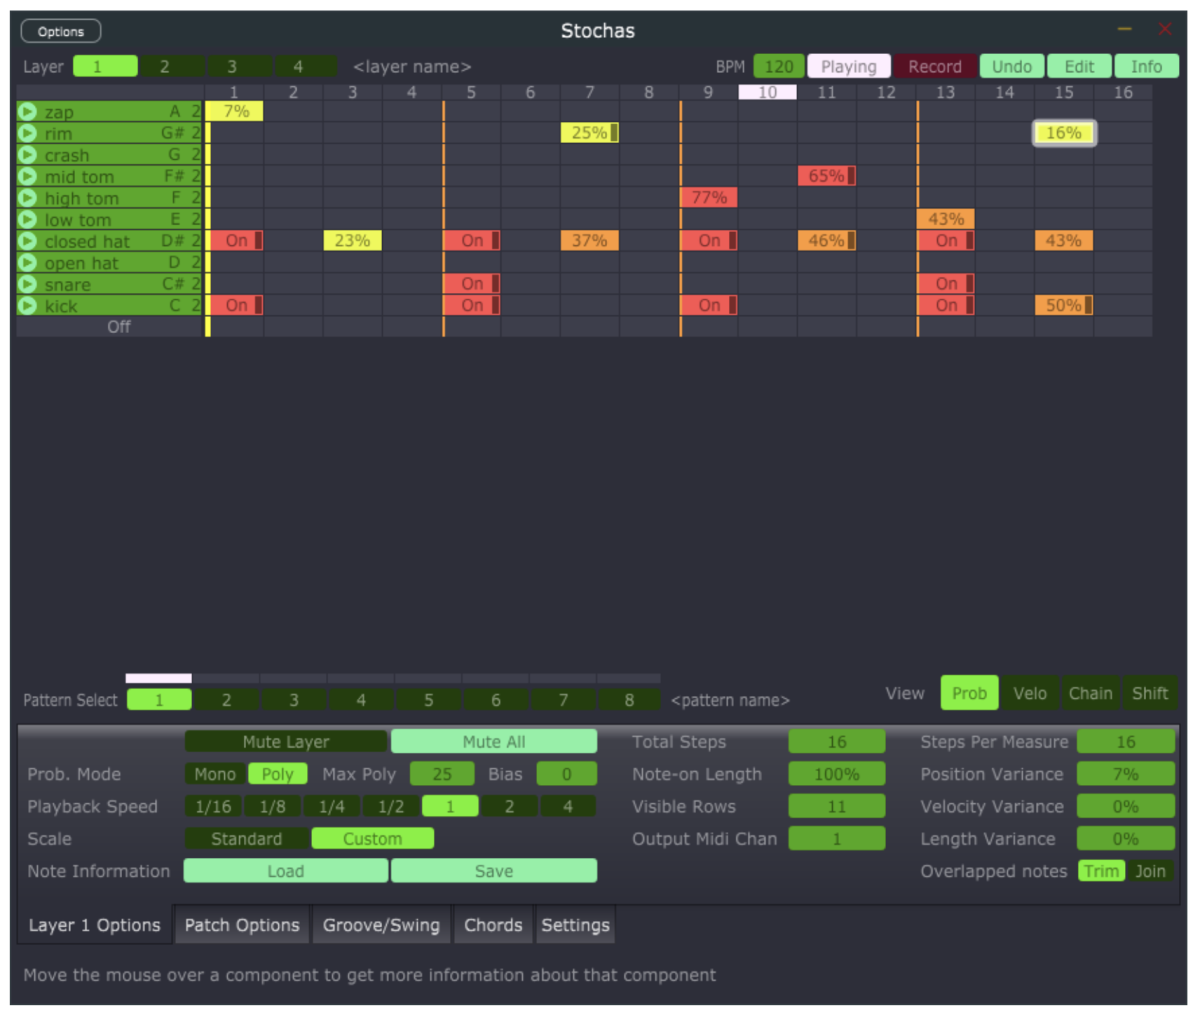
Task: Set Playback Speed to 1/16
Action: tap(213, 806)
